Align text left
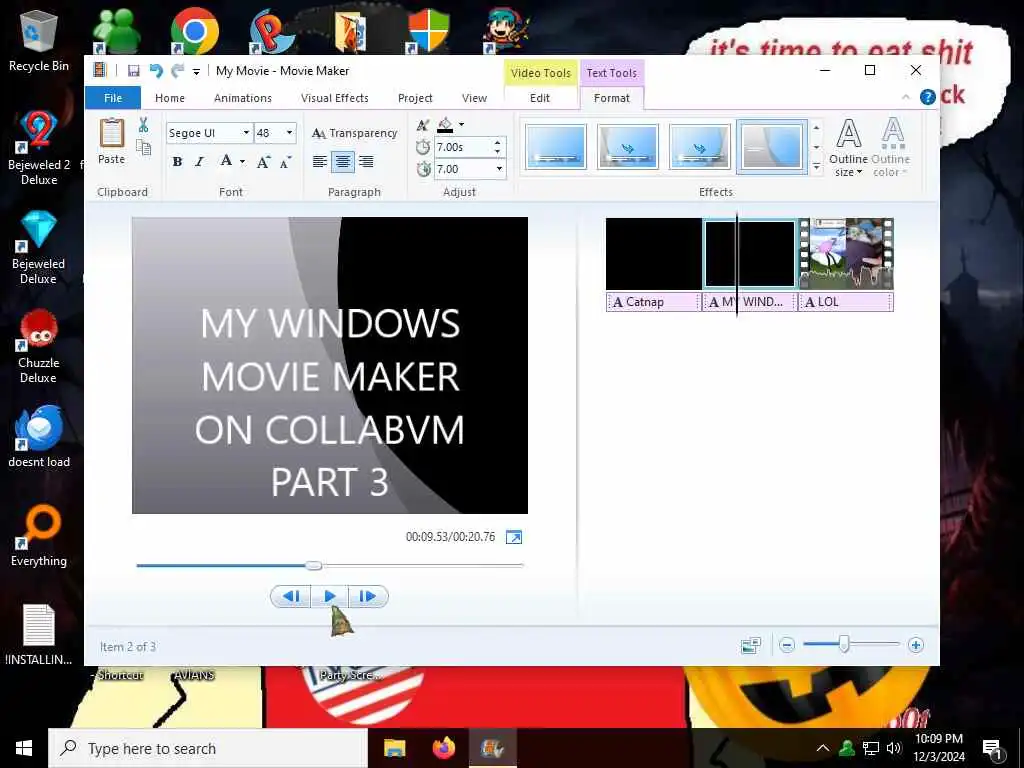The width and height of the screenshot is (1024, 768). [319, 161]
